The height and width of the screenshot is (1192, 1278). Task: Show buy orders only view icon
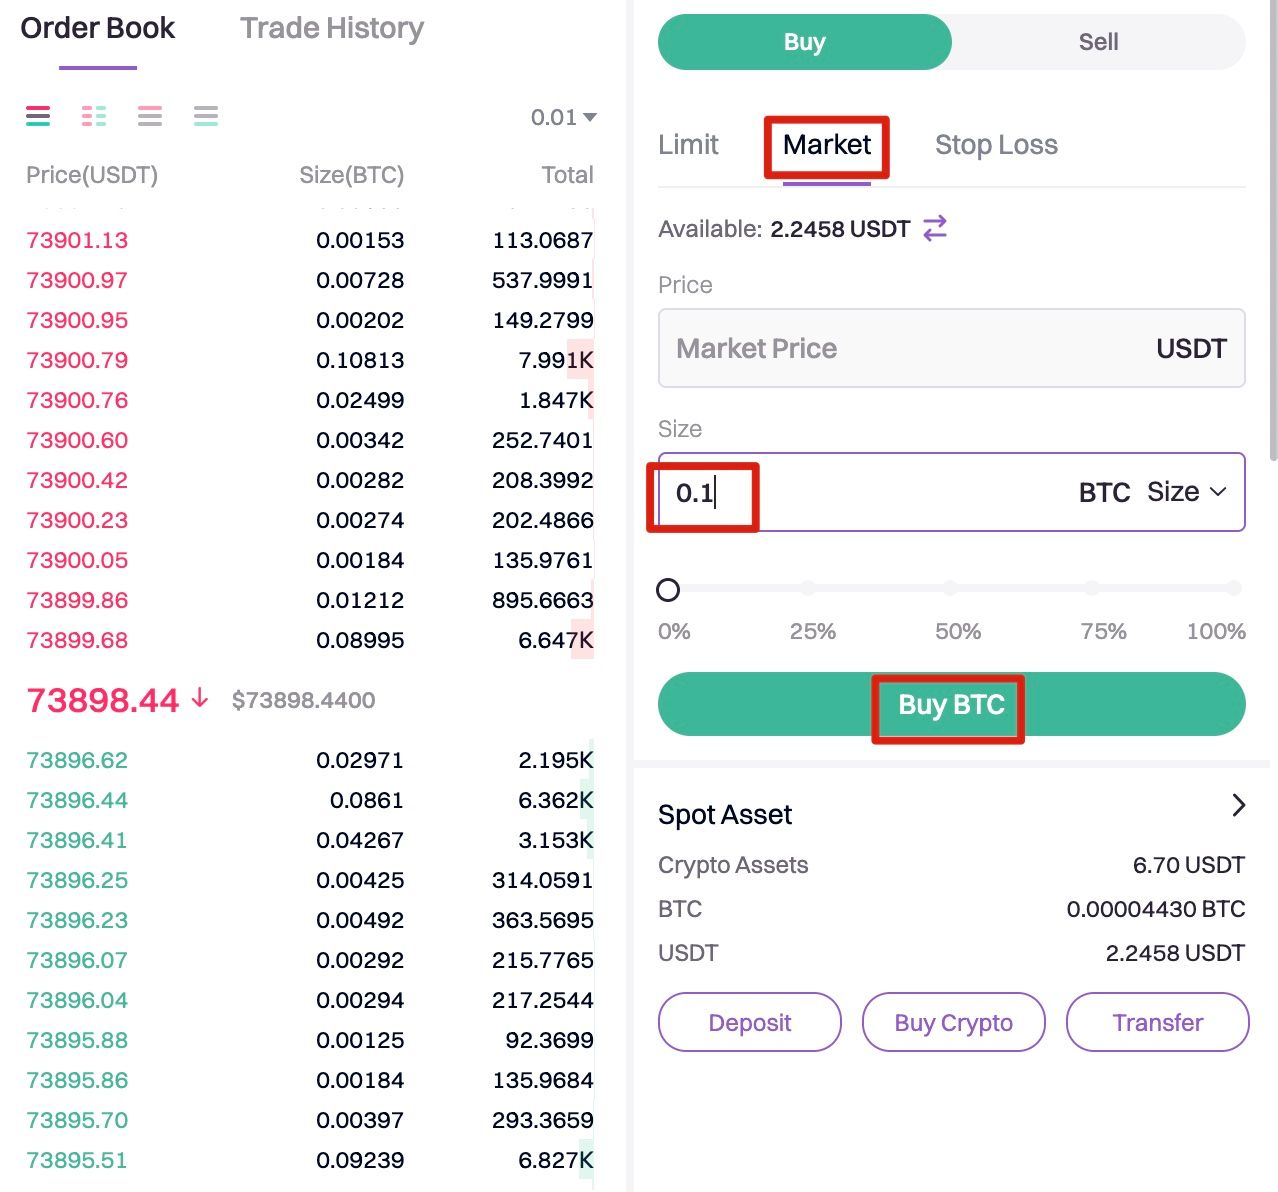(x=206, y=116)
